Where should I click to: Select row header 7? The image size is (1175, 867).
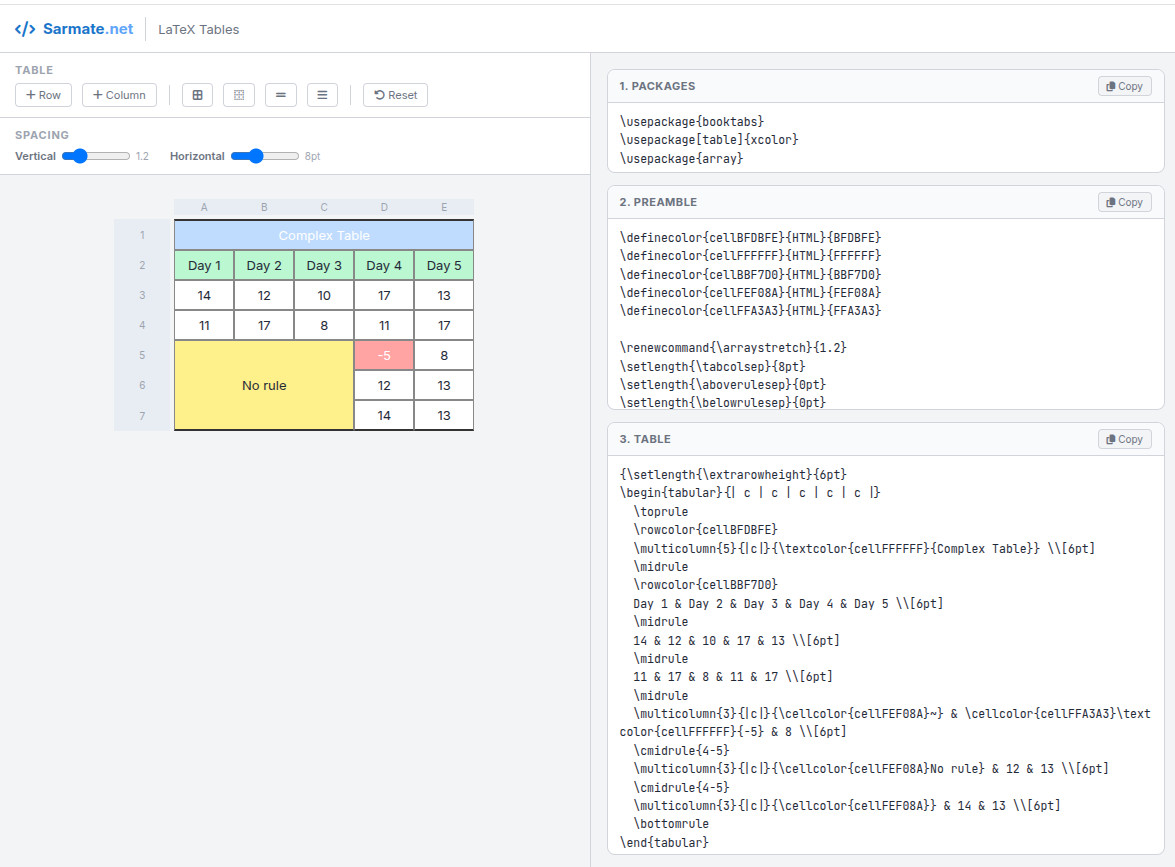pos(142,416)
